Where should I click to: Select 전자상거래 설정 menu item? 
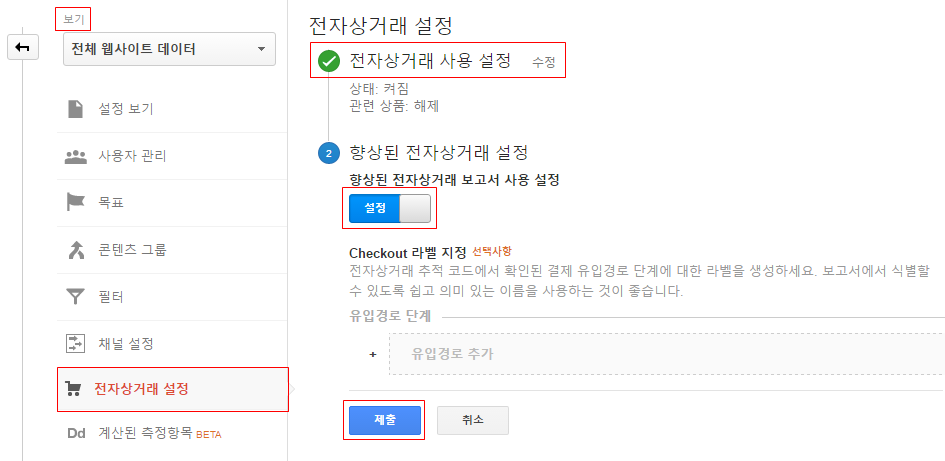(x=173, y=389)
